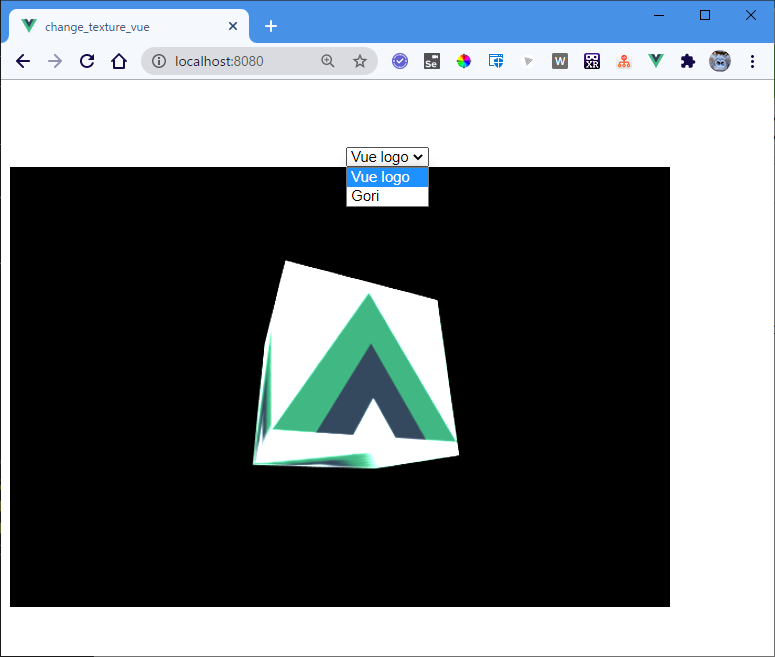This screenshot has height=657, width=775.
Task: View site information icon in address bar
Action: 159,61
